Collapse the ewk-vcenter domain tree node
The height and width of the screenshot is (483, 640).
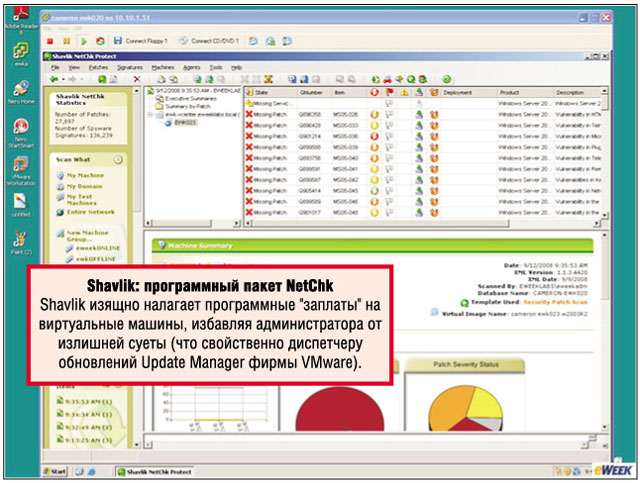point(150,115)
